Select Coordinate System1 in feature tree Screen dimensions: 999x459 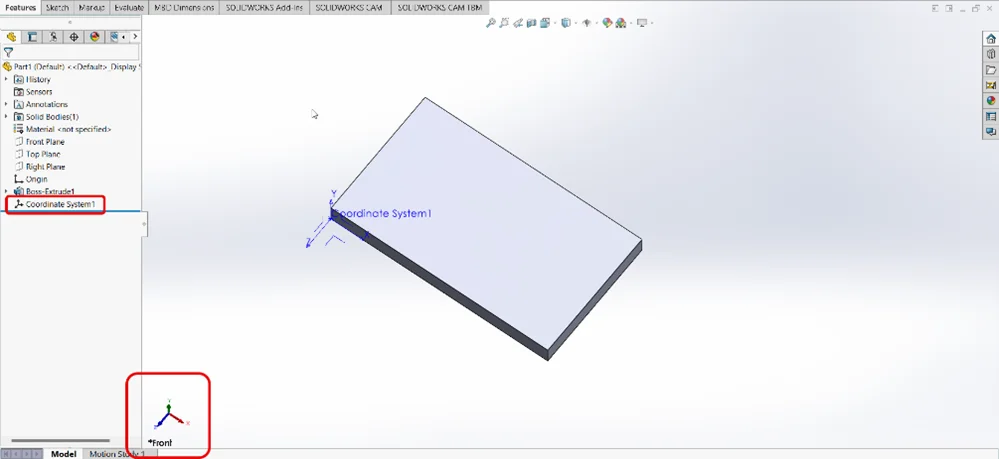[x=60, y=204]
